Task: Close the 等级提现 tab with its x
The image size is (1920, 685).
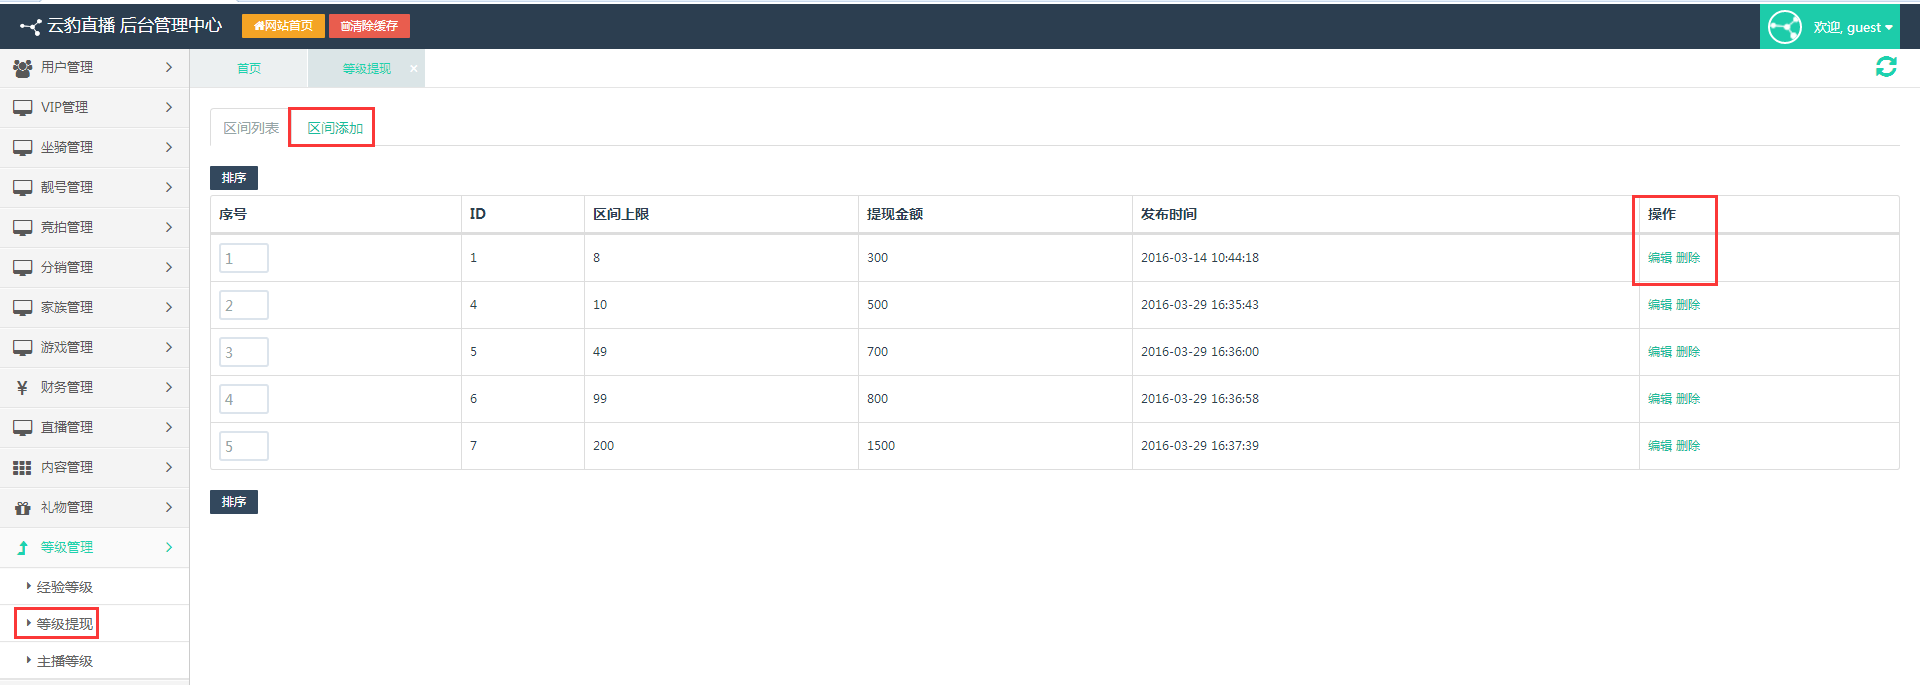Action: pos(413,69)
